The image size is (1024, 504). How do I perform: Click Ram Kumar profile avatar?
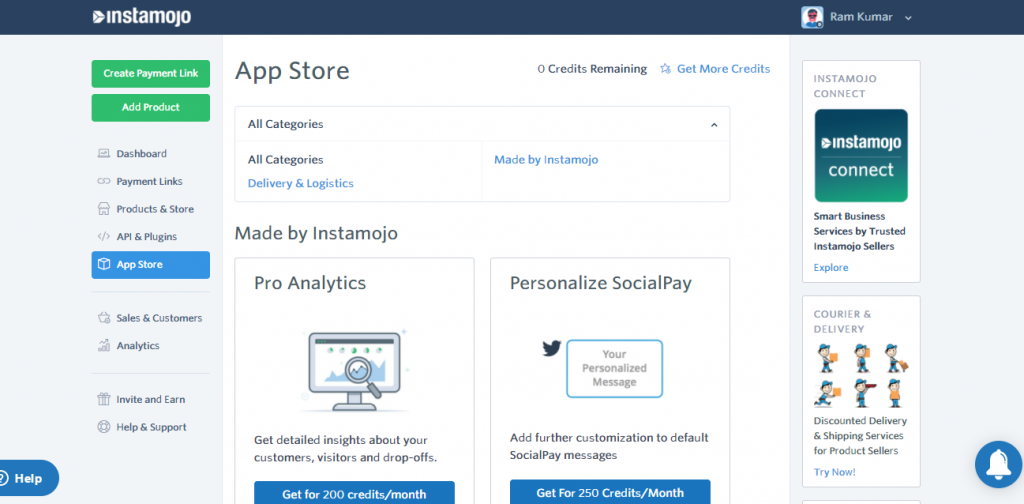point(812,17)
